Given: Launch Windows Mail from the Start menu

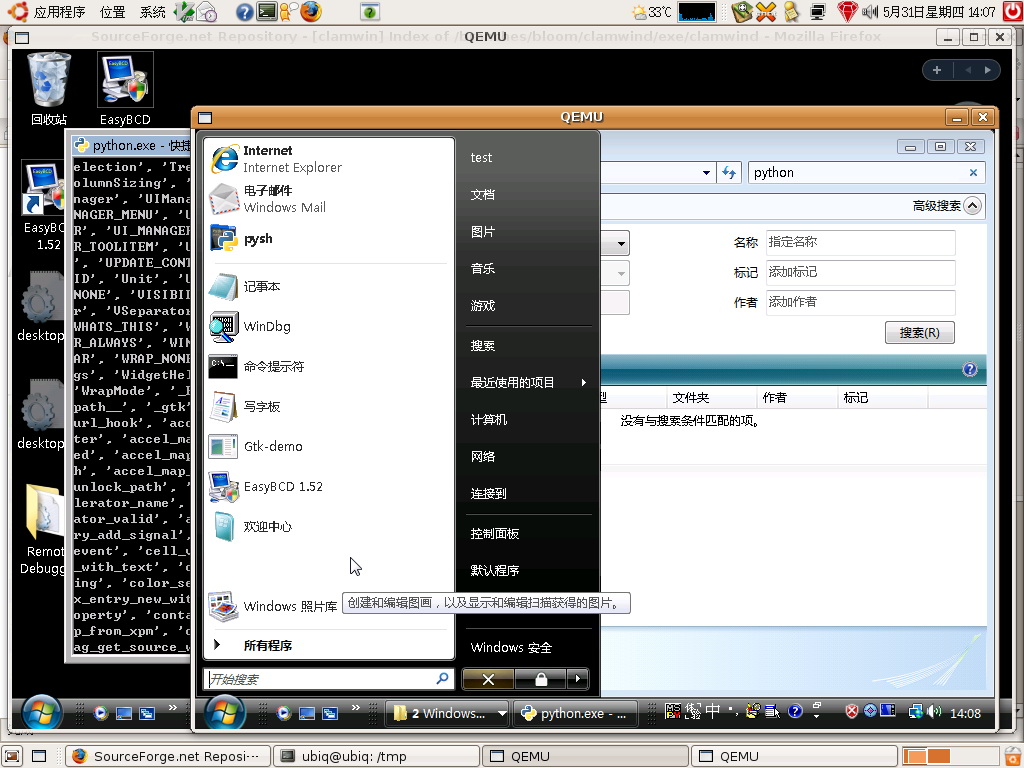Looking at the screenshot, I should (x=328, y=199).
